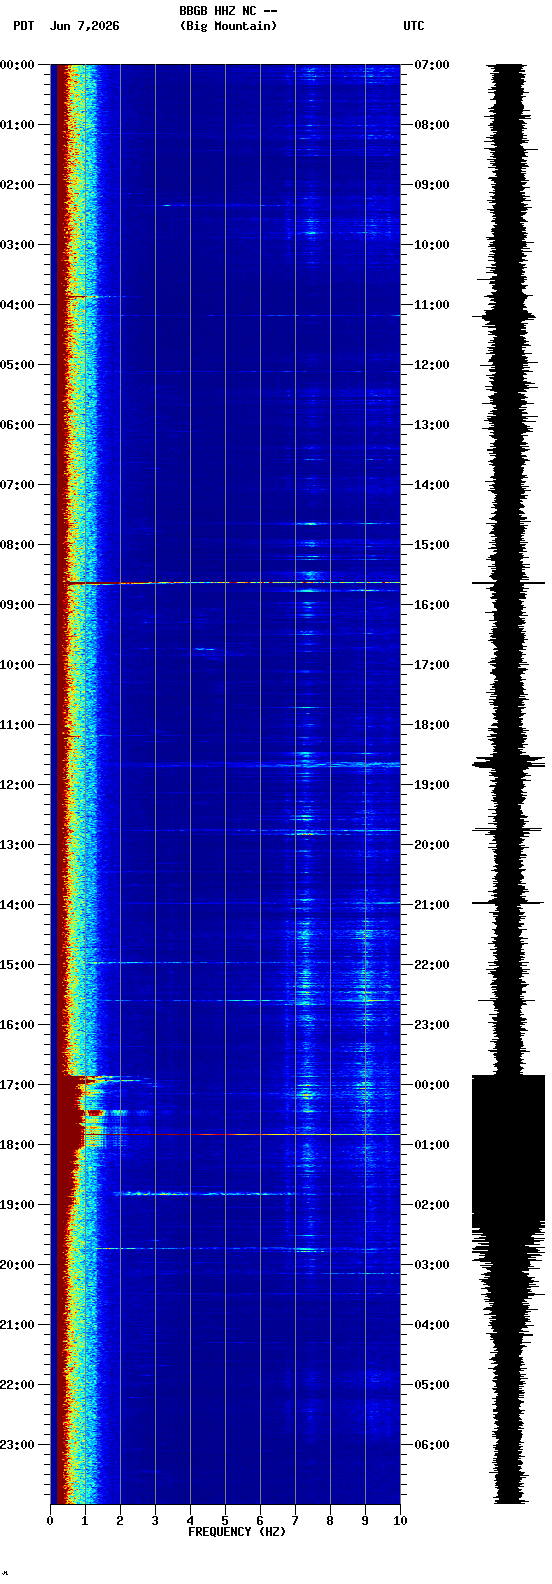Click the station title BBGB HHZ NC --
This screenshot has height=1584, width=552.
(228, 11)
